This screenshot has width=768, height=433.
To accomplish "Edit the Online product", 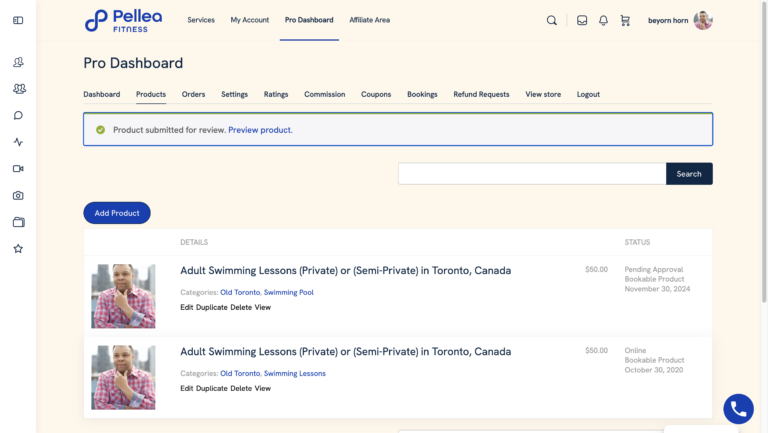I will click(x=187, y=388).
